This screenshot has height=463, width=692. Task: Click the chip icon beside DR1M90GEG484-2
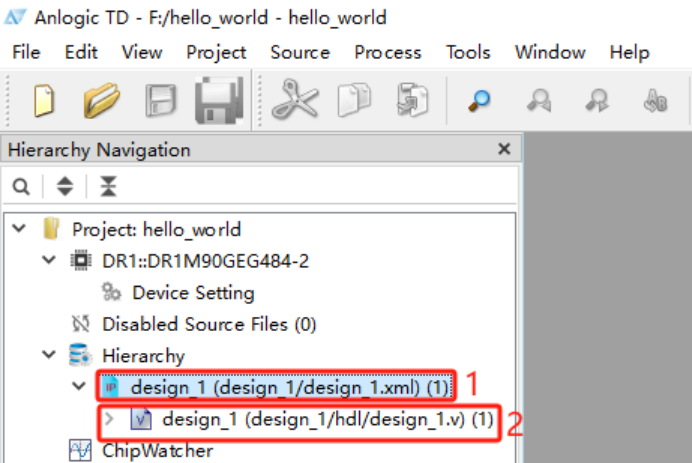(x=81, y=260)
